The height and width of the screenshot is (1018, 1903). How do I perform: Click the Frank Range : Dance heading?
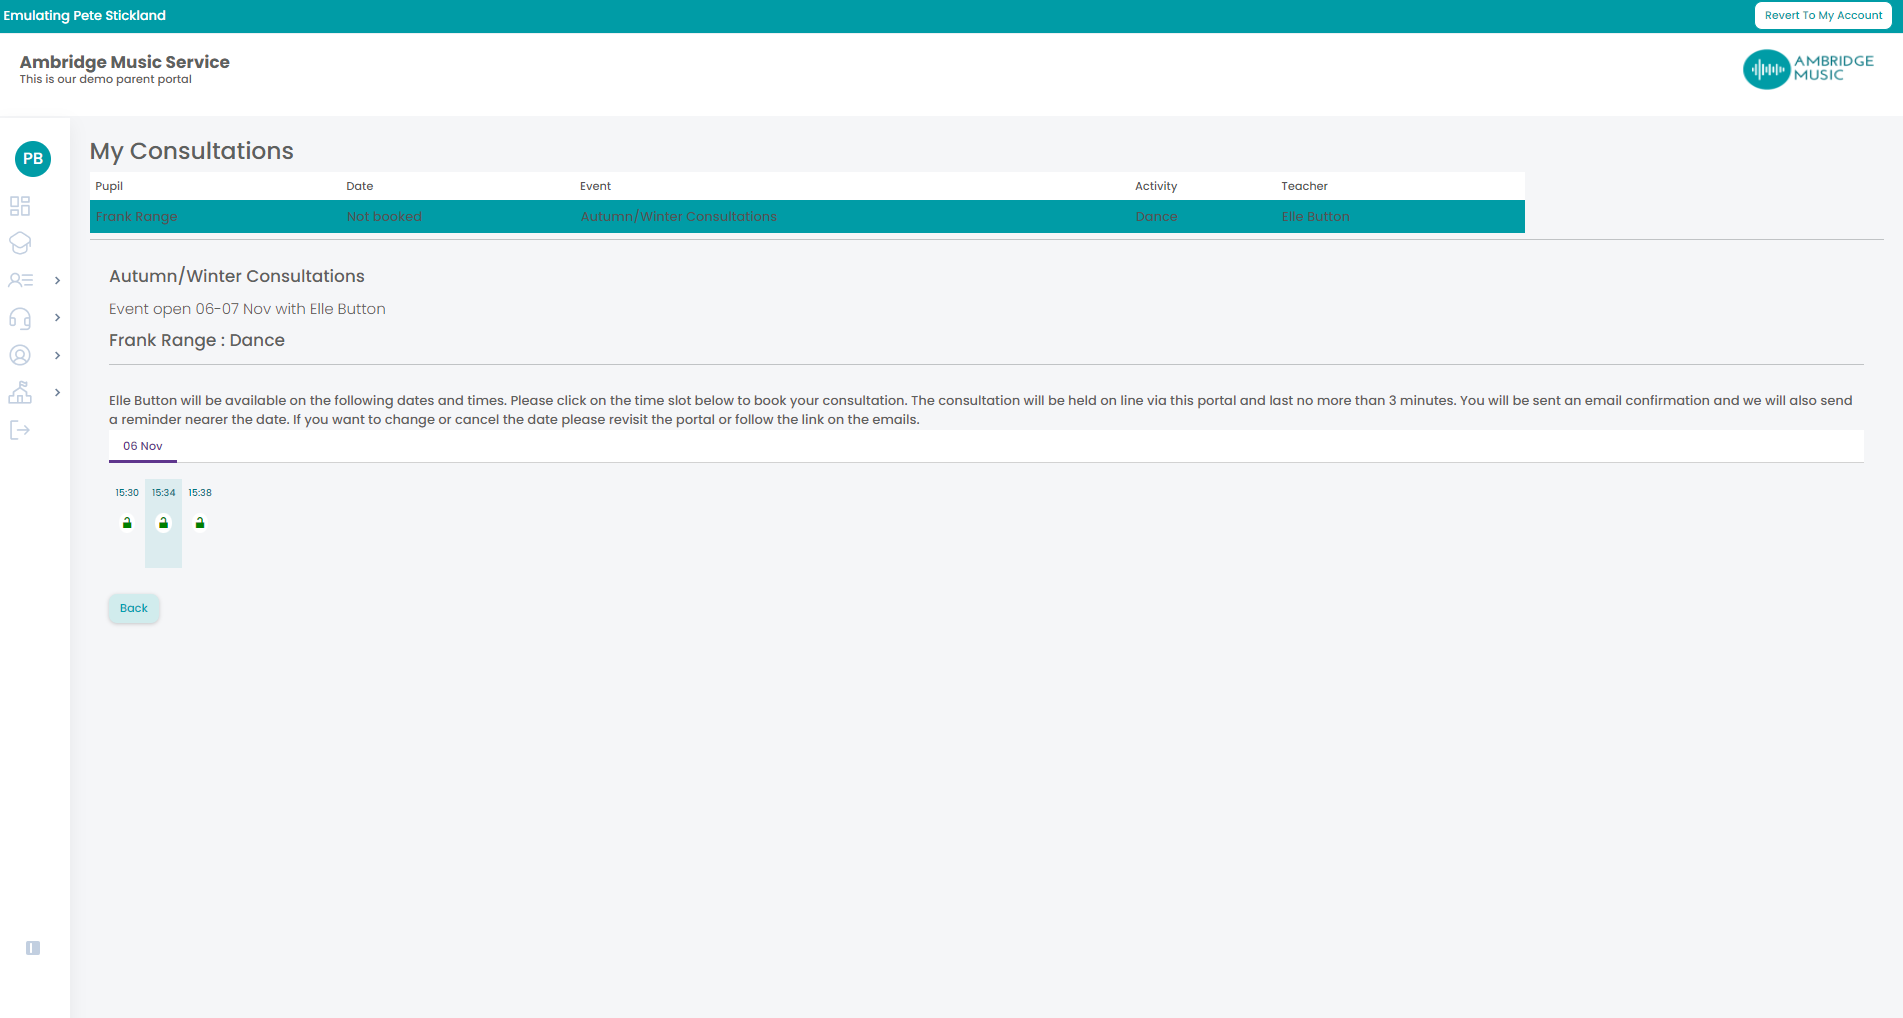click(197, 340)
